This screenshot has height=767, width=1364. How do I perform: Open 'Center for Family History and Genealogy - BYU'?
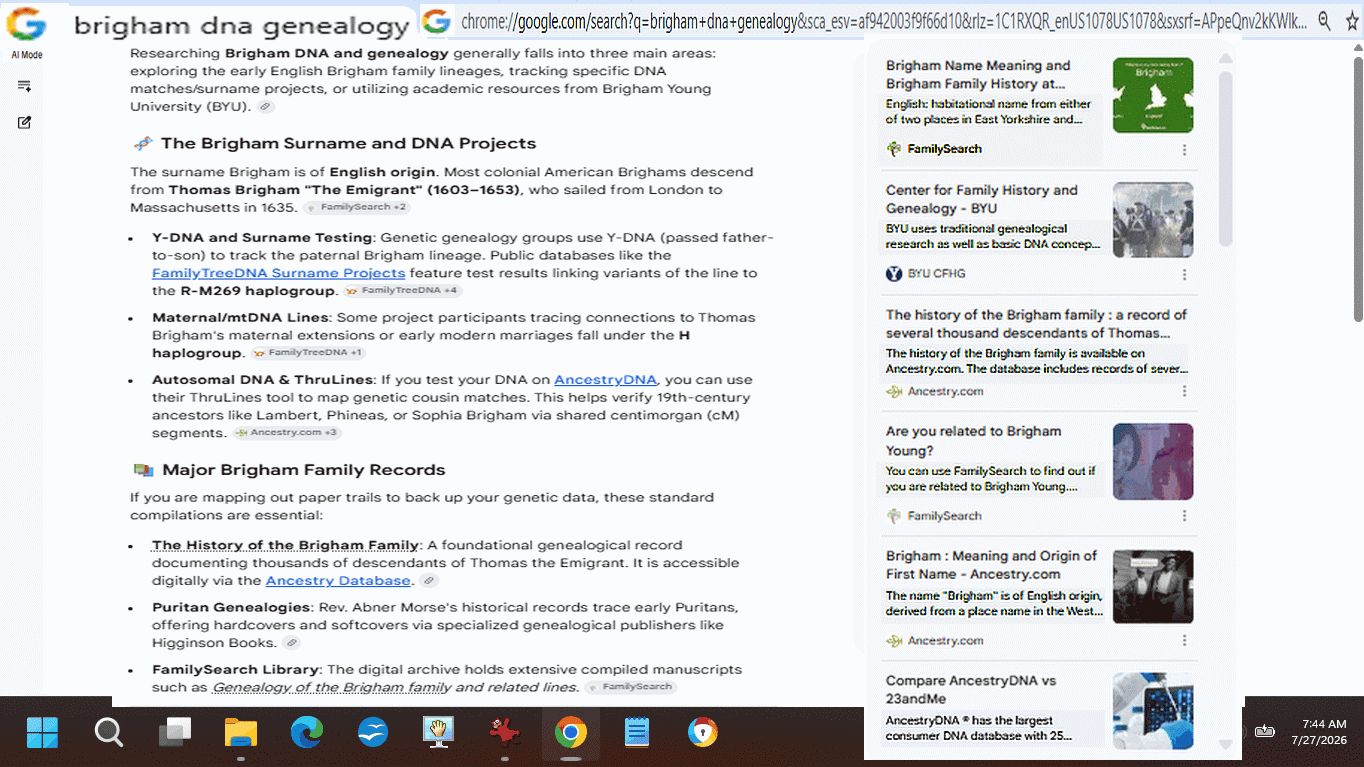pos(982,199)
